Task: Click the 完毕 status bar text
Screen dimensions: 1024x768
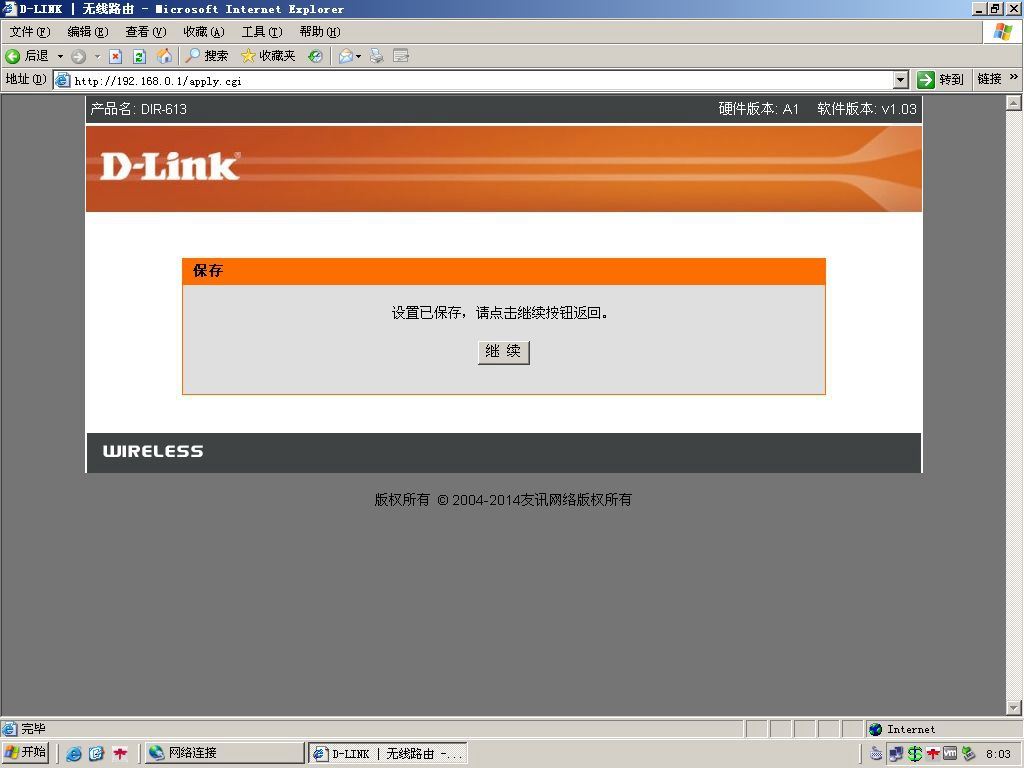Action: [33, 729]
